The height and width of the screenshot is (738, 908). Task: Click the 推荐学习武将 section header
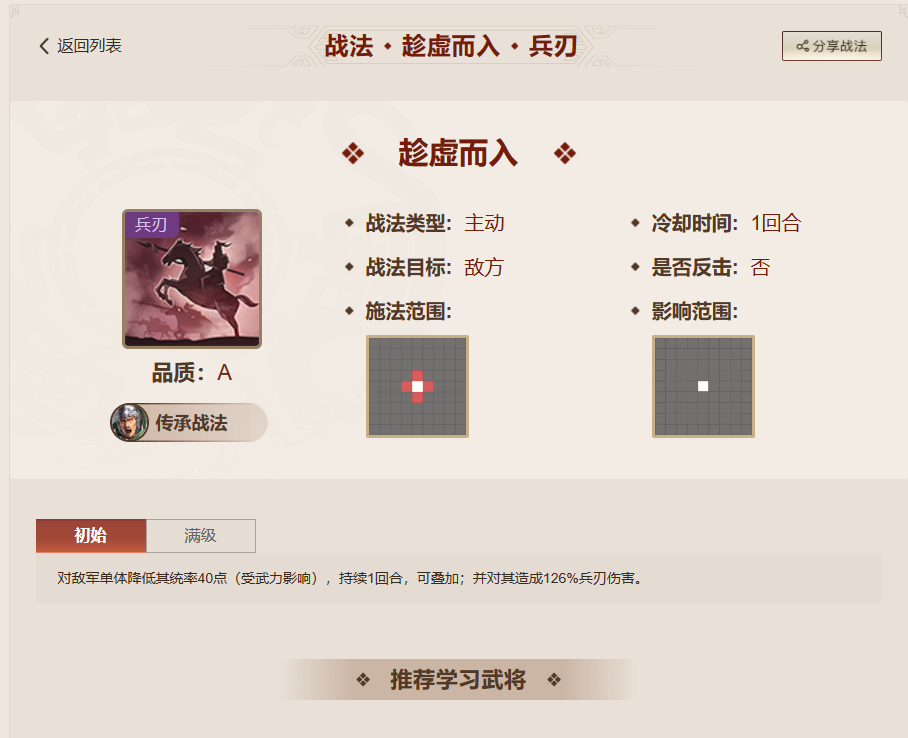point(458,679)
